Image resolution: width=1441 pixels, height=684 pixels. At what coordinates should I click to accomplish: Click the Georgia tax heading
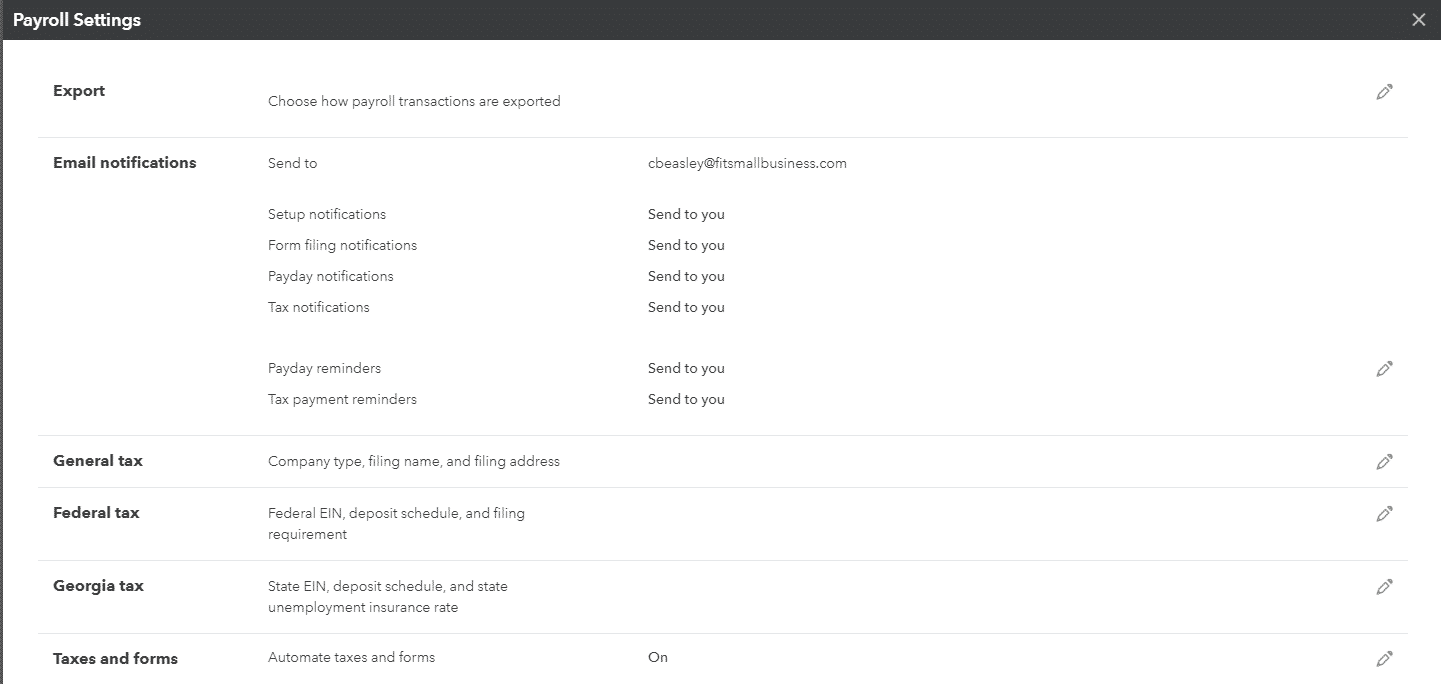pos(98,586)
